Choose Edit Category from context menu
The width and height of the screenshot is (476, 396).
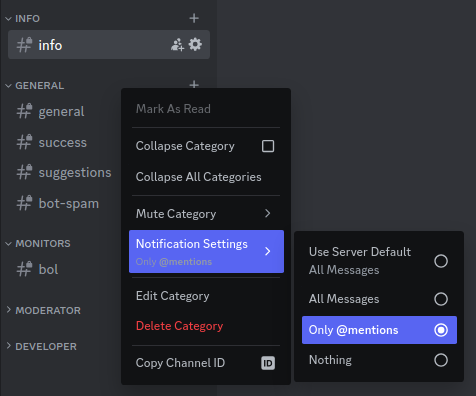tap(206, 296)
